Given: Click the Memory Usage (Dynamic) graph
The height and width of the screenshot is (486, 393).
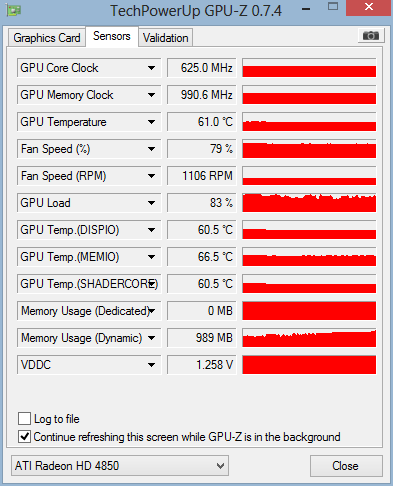Looking at the screenshot, I should click(309, 338).
